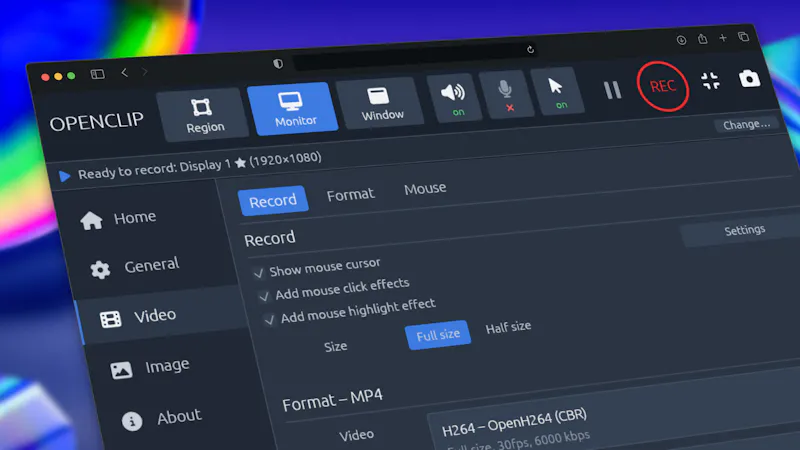Choose Half size option
Viewport: 800px width, 450px height.
(508, 327)
